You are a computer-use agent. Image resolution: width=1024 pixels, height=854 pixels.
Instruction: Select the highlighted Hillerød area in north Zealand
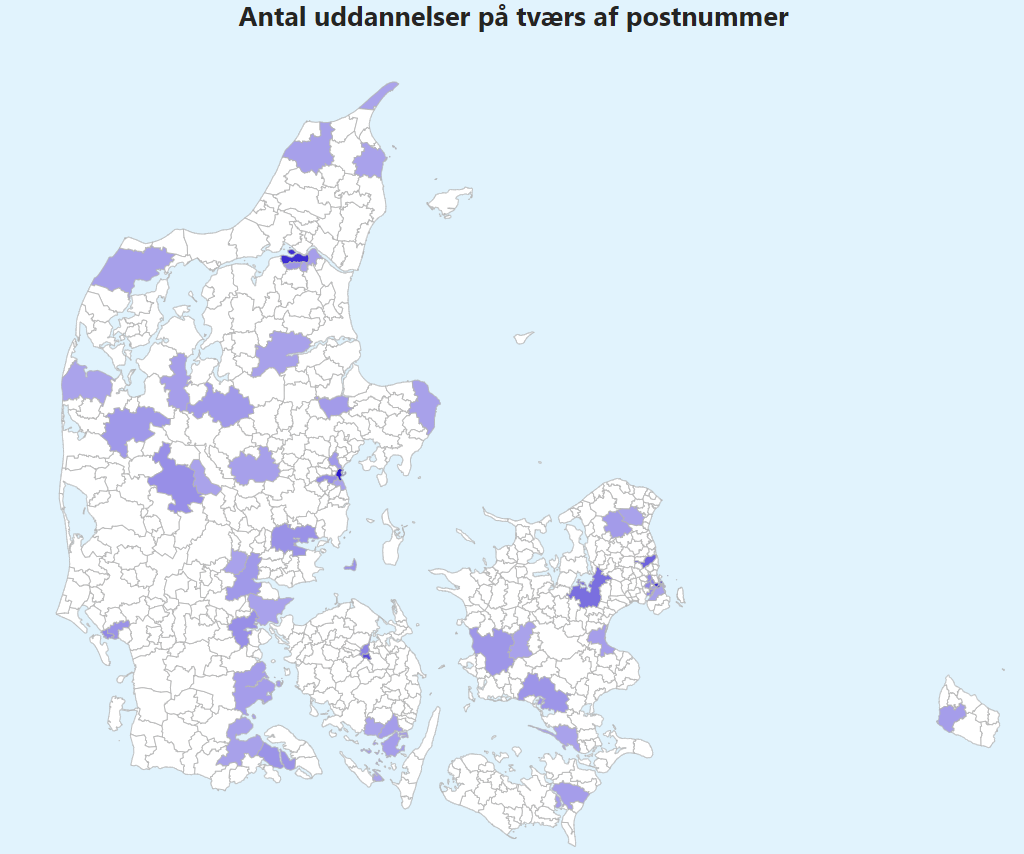tap(624, 522)
